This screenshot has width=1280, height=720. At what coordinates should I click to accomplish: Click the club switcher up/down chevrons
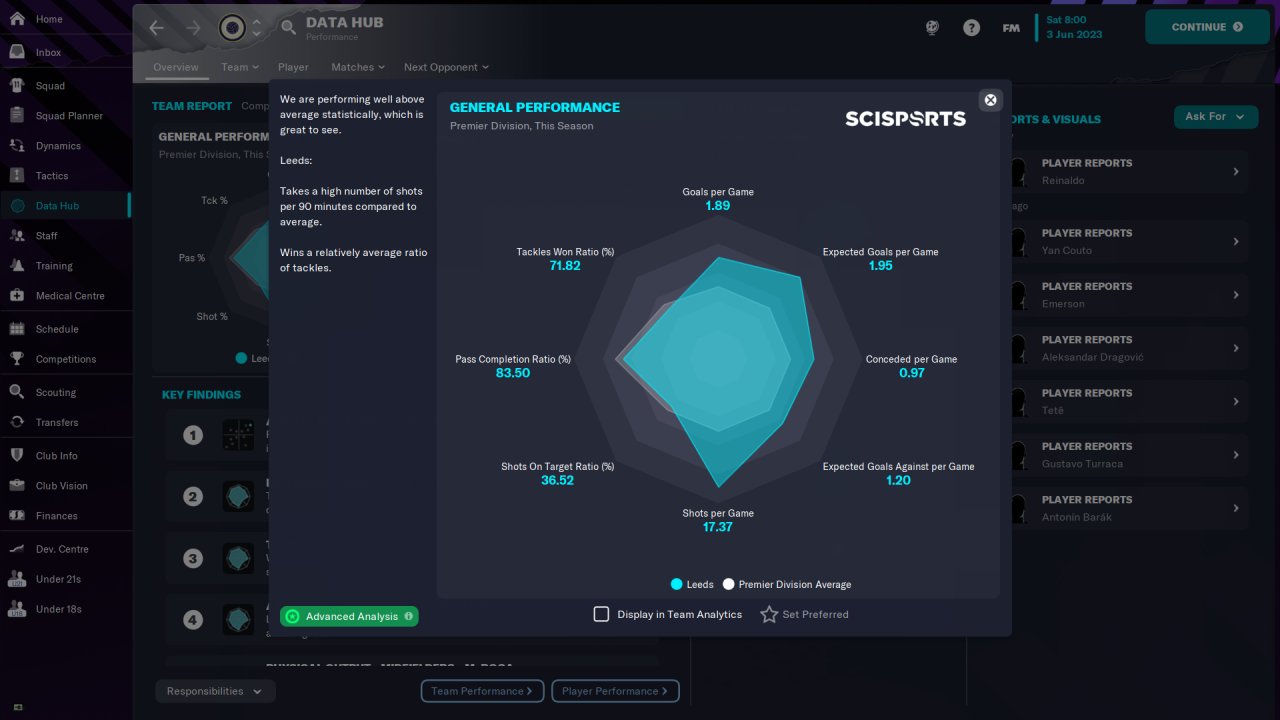click(x=257, y=28)
